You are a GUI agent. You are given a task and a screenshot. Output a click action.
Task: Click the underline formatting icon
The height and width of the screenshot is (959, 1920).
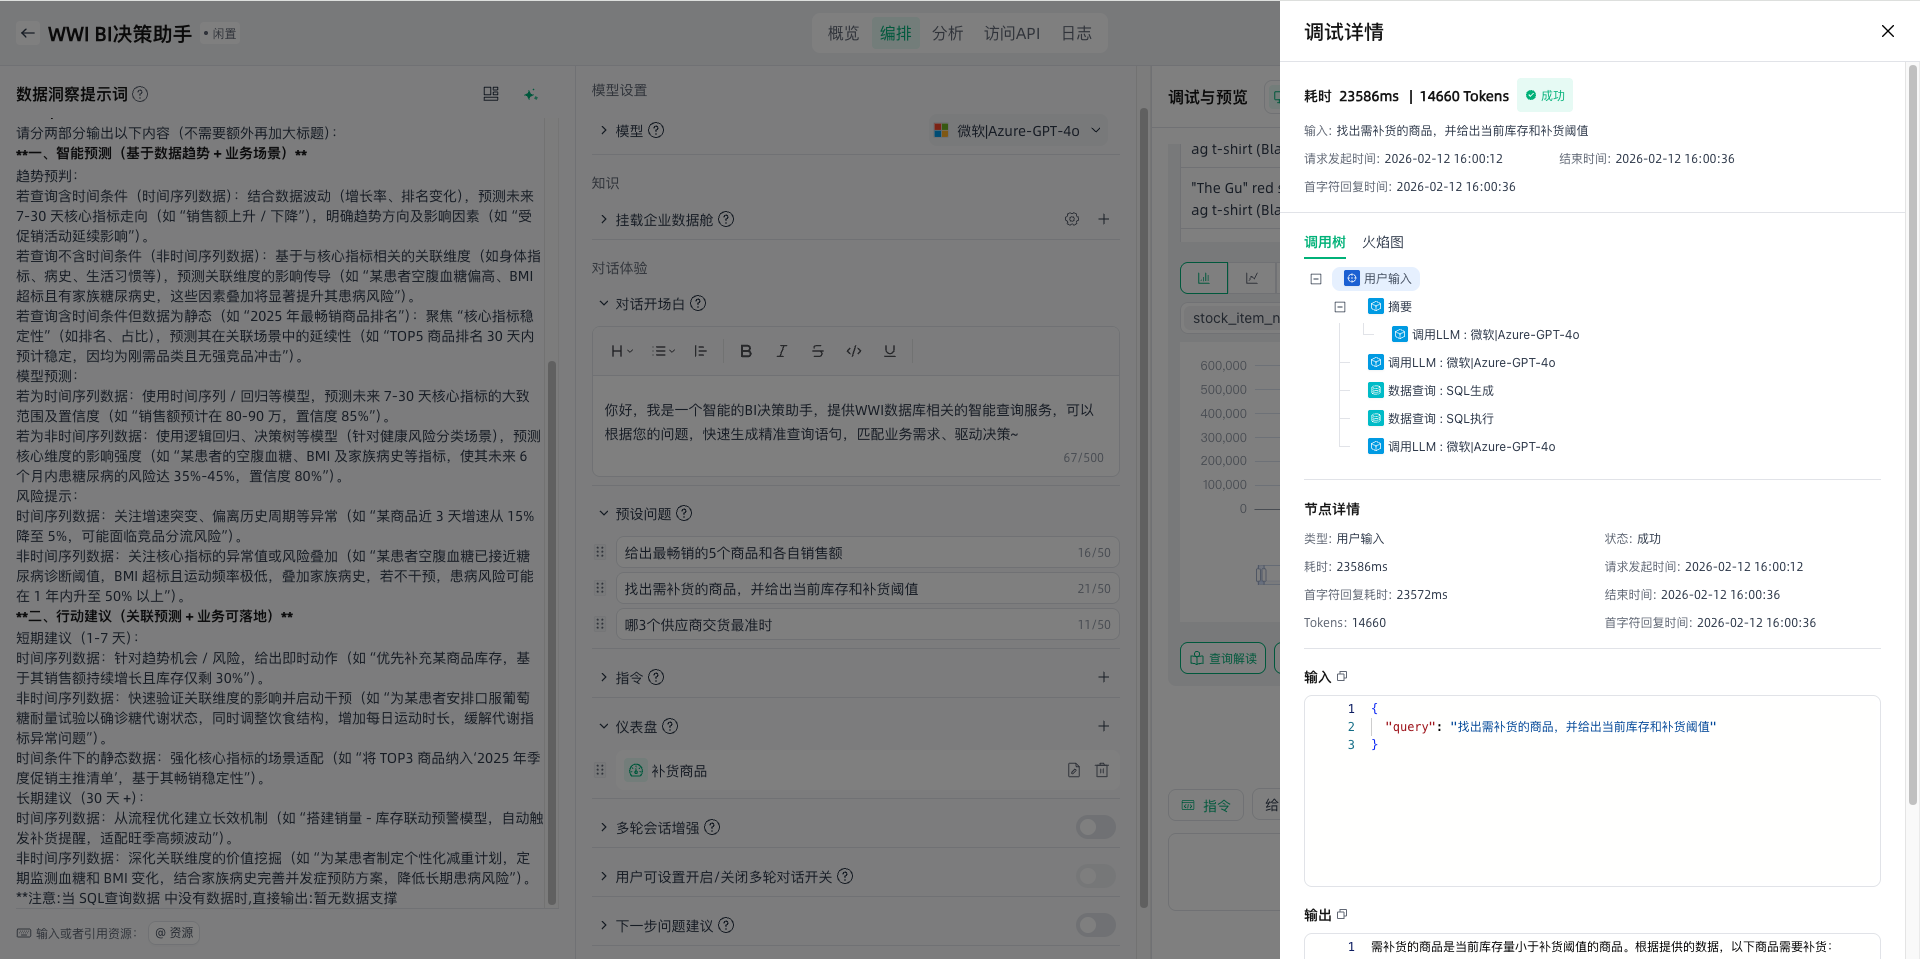pos(889,351)
